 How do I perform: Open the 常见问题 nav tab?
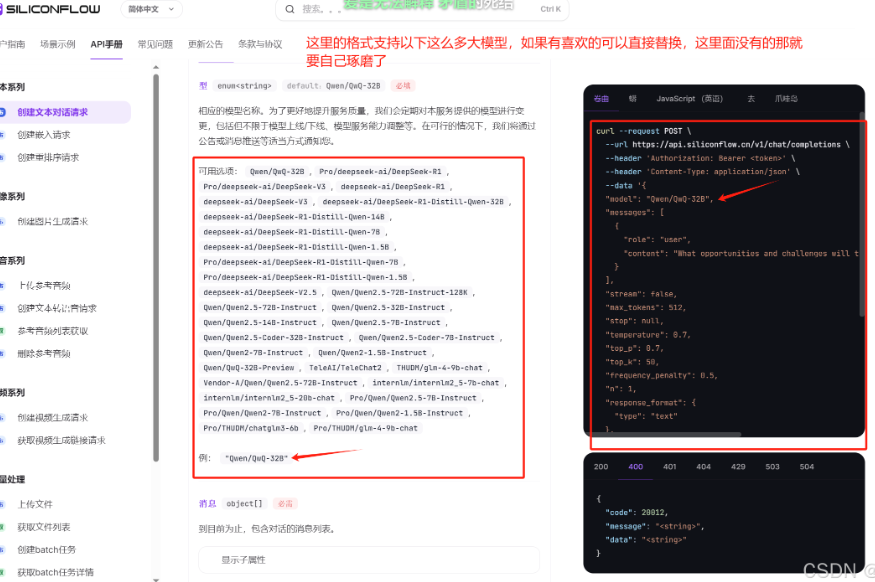click(155, 44)
